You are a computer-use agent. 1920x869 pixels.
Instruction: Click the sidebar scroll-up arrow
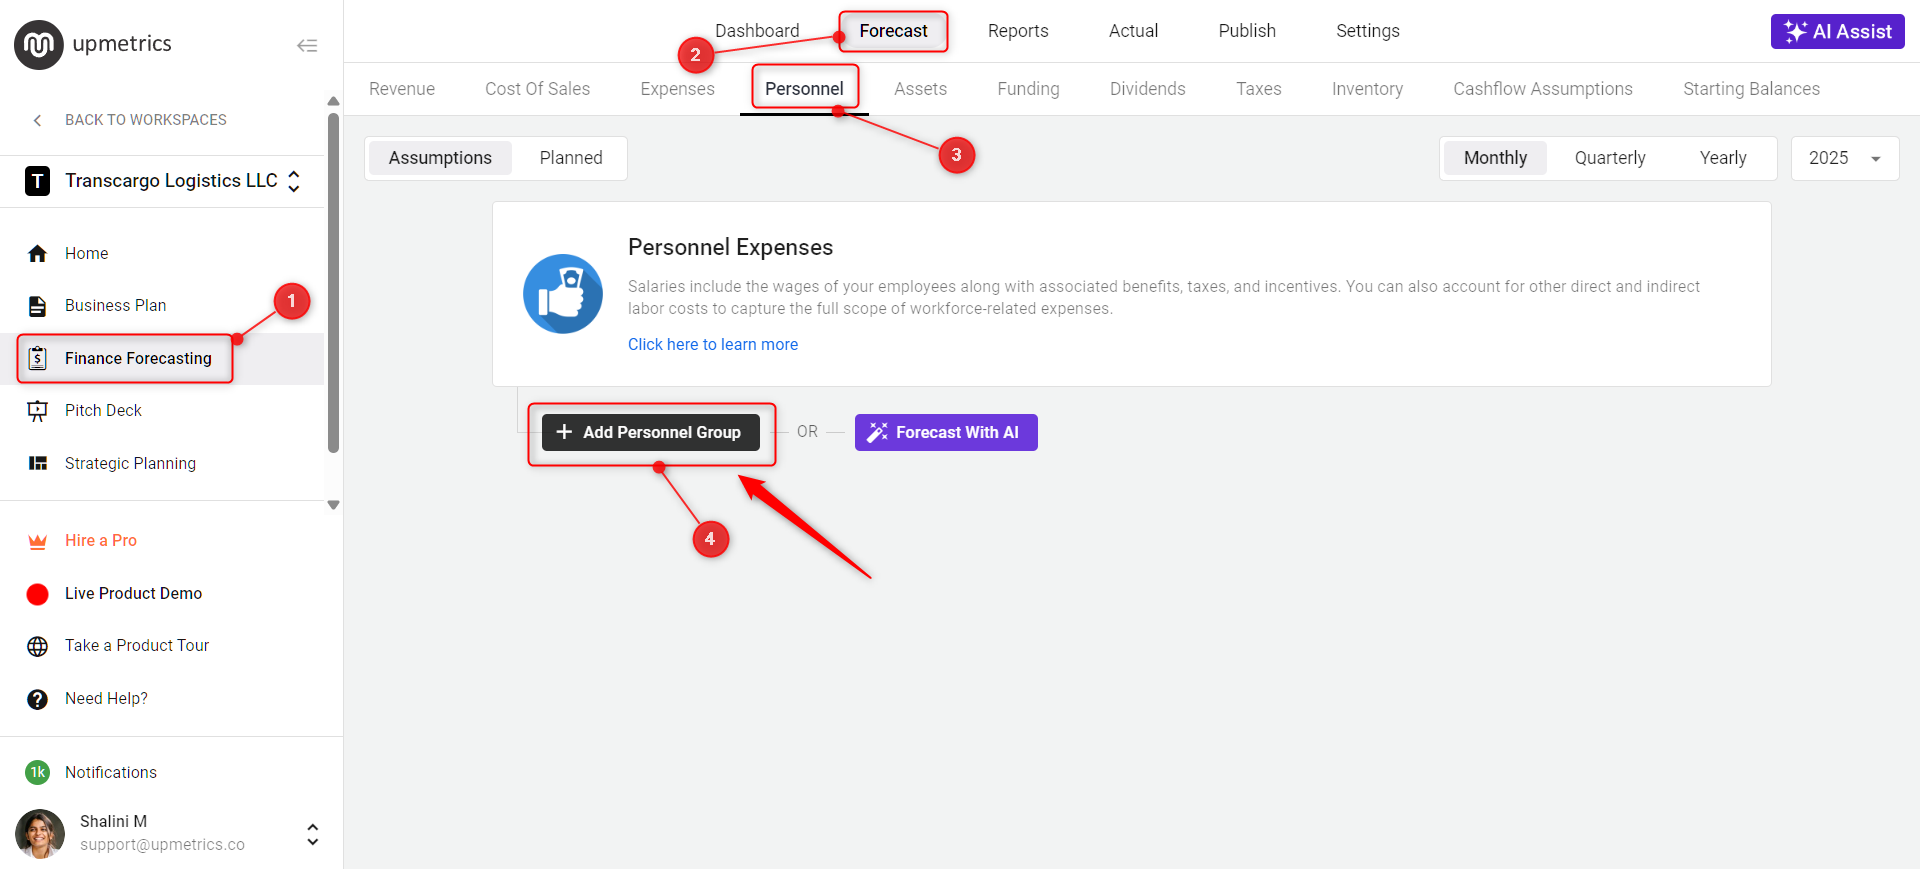334,101
